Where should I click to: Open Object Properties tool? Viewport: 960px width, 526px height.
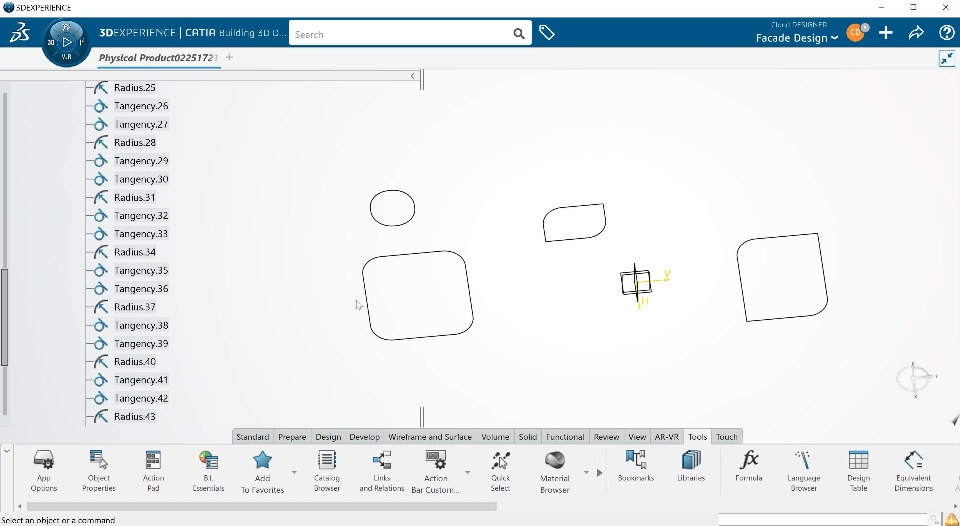pyautogui.click(x=99, y=470)
